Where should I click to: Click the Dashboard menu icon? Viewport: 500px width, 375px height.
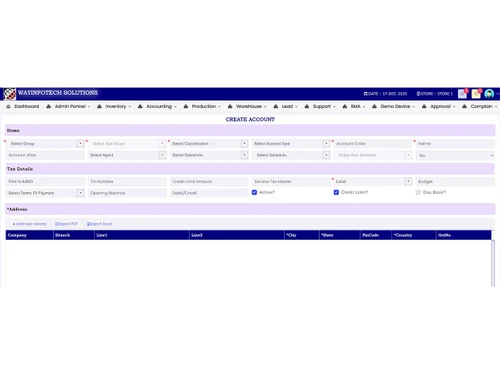(x=9, y=106)
